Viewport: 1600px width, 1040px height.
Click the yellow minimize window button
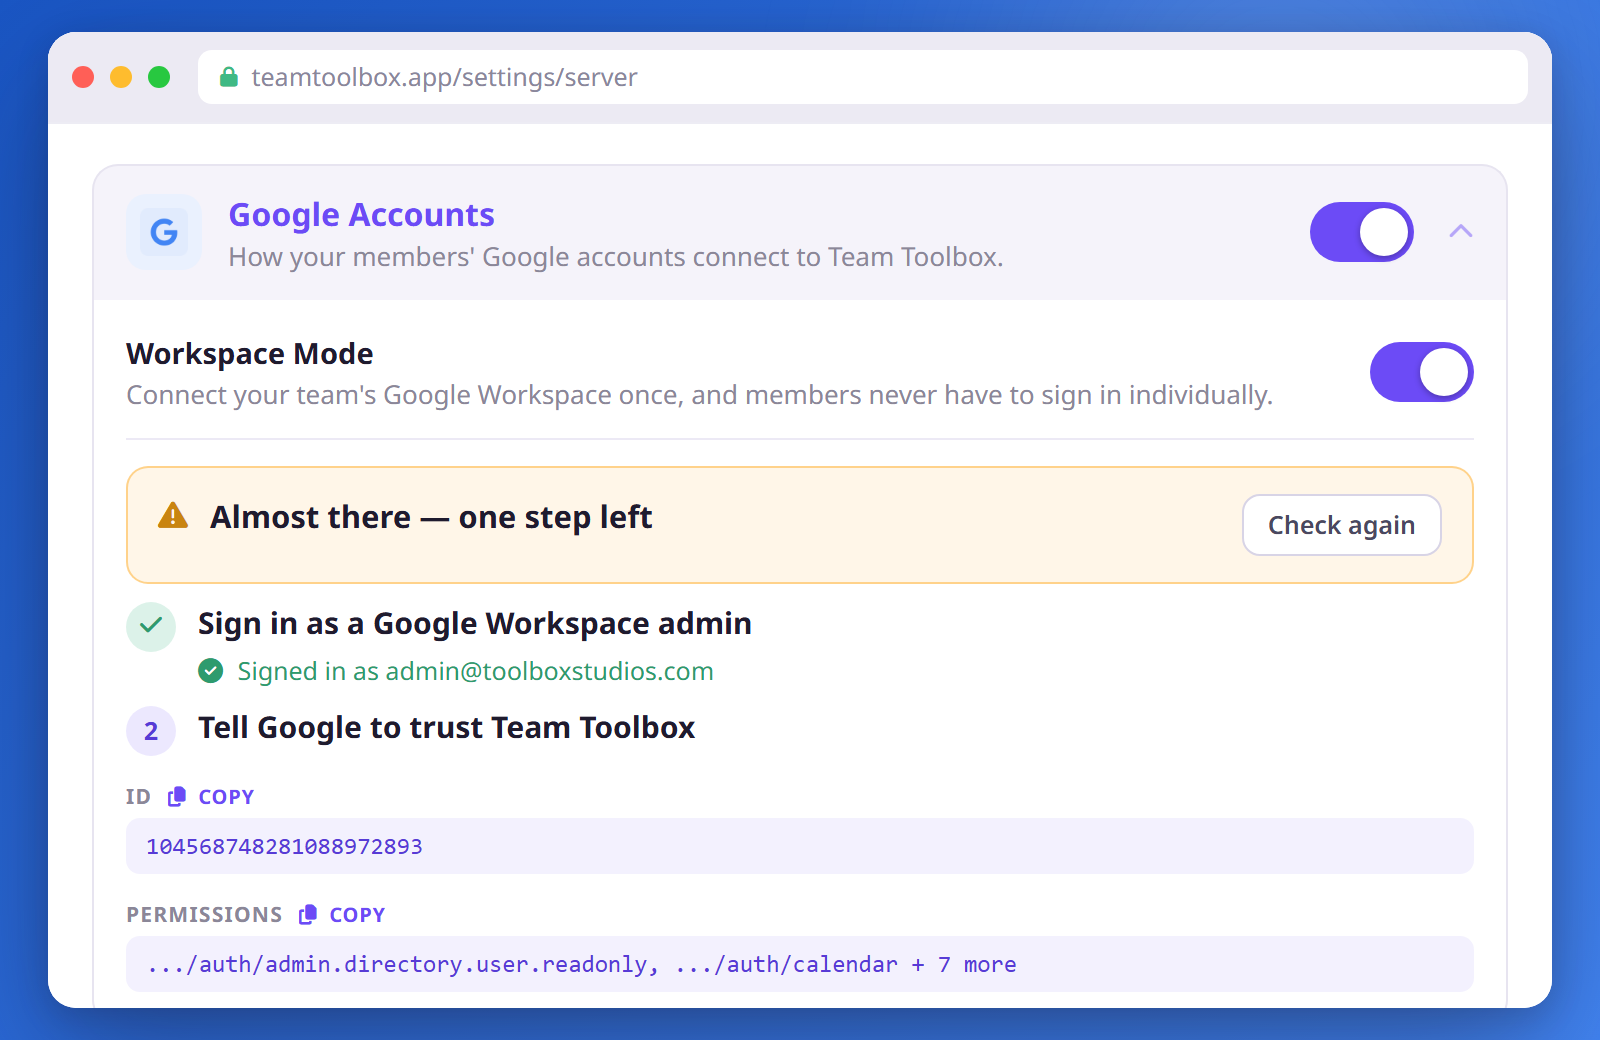coord(121,77)
